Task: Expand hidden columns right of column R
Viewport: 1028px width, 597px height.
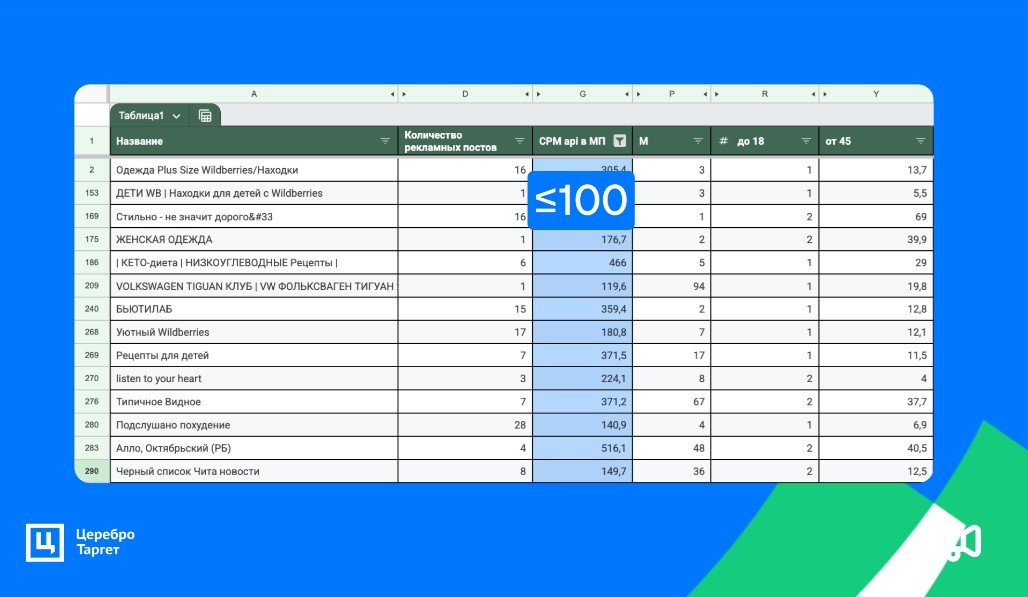Action: pyautogui.click(x=814, y=94)
